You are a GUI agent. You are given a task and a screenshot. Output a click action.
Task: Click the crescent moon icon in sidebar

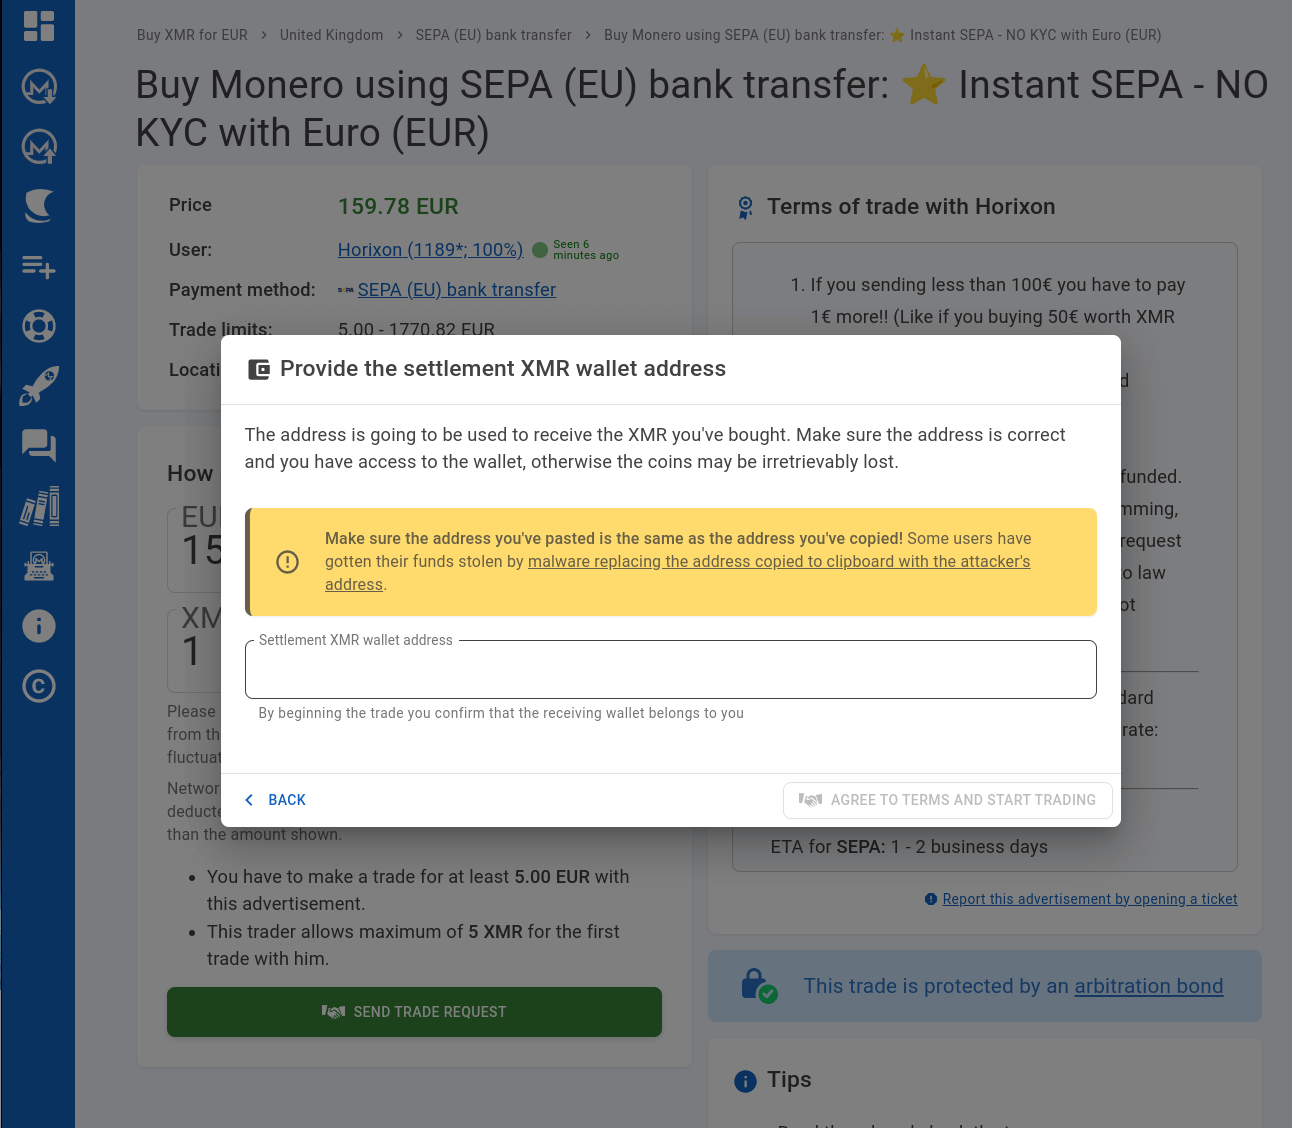(x=38, y=206)
